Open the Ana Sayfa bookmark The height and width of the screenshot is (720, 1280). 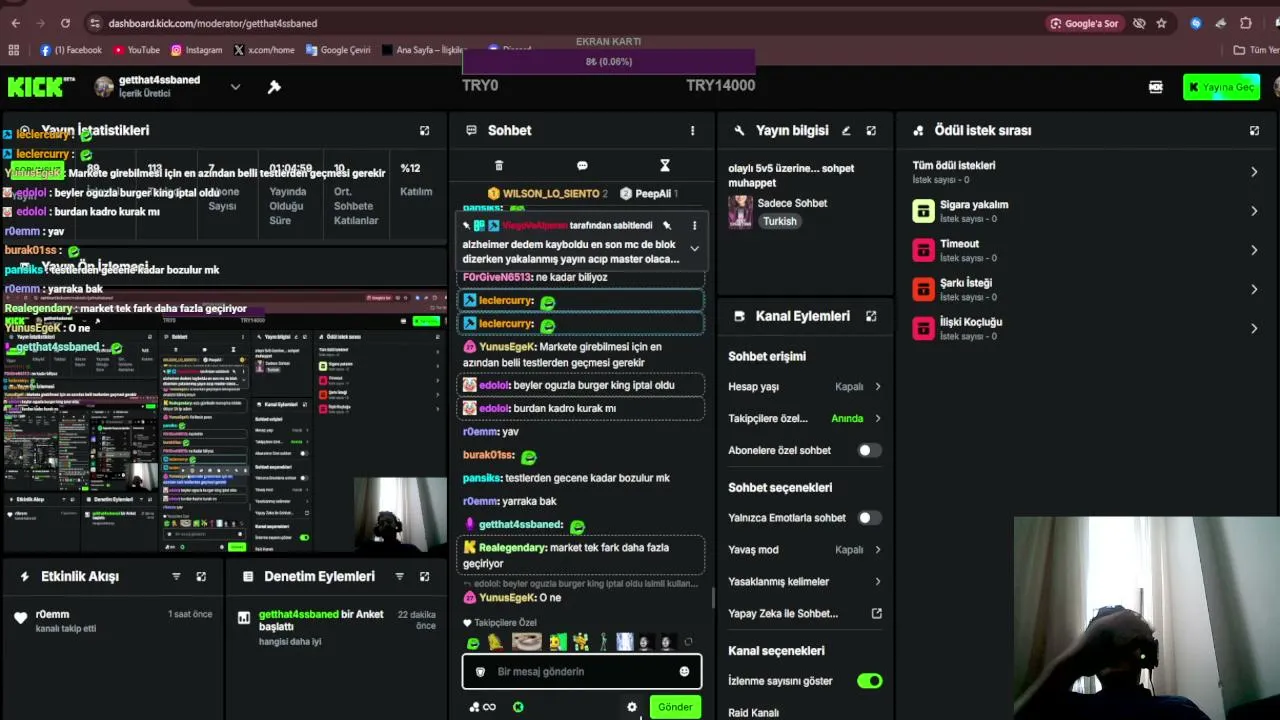point(424,50)
